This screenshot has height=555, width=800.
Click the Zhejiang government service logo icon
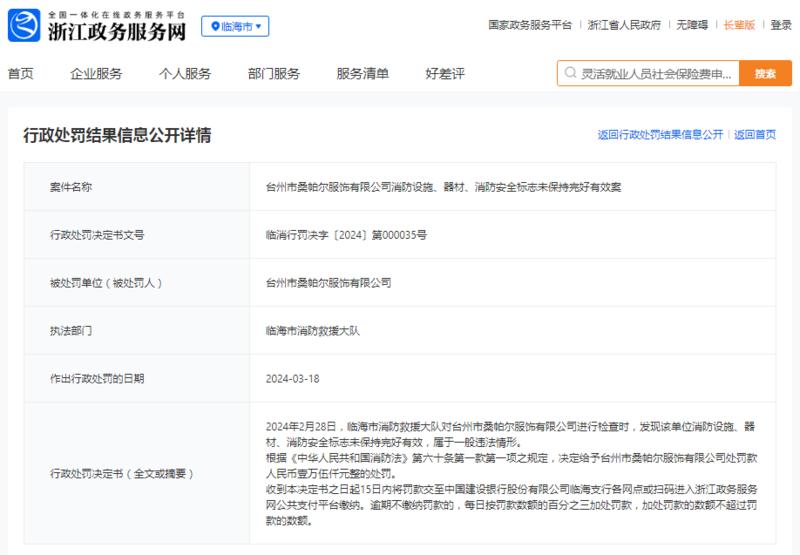point(24,26)
